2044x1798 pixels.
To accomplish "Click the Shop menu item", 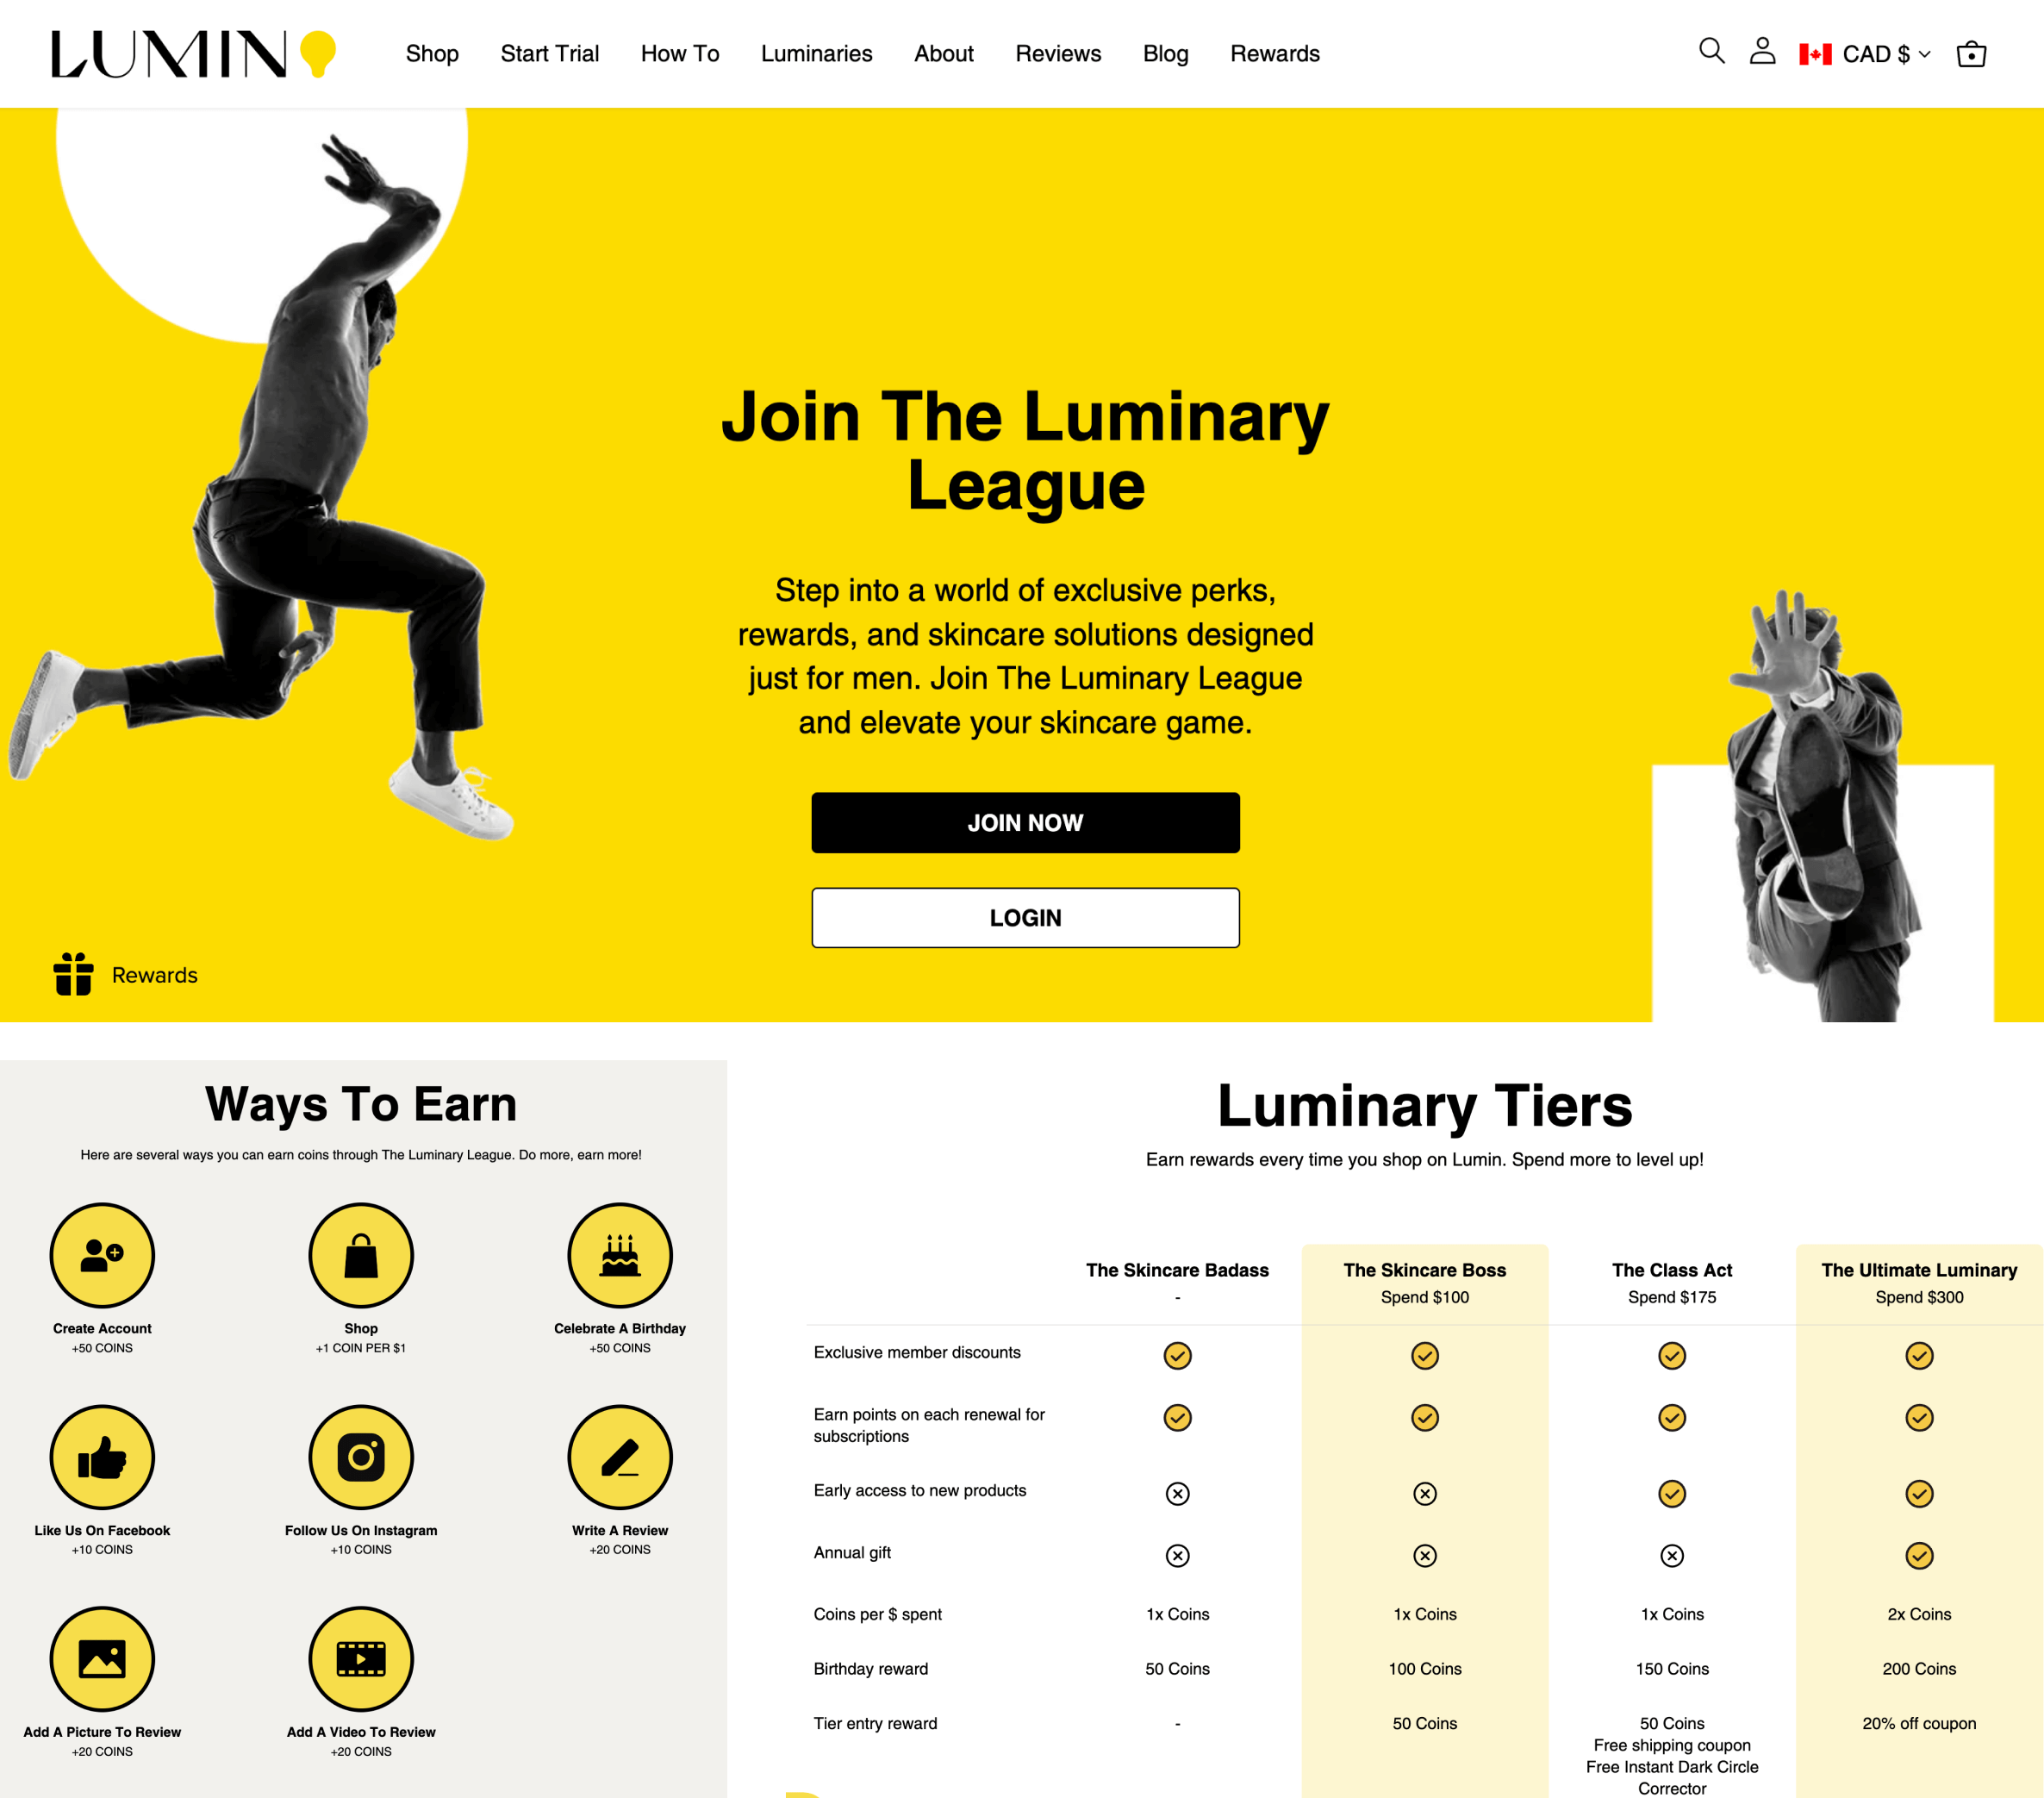I will coord(429,51).
